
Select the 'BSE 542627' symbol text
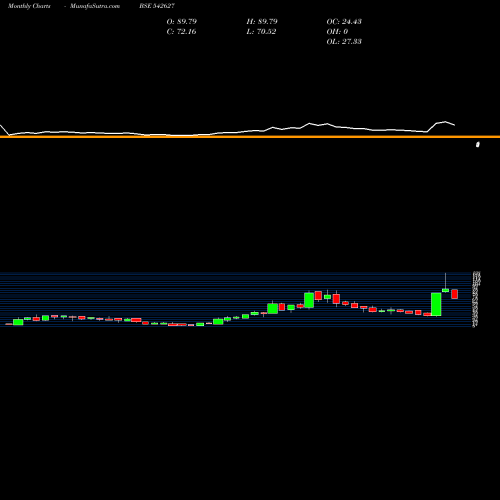157,6
